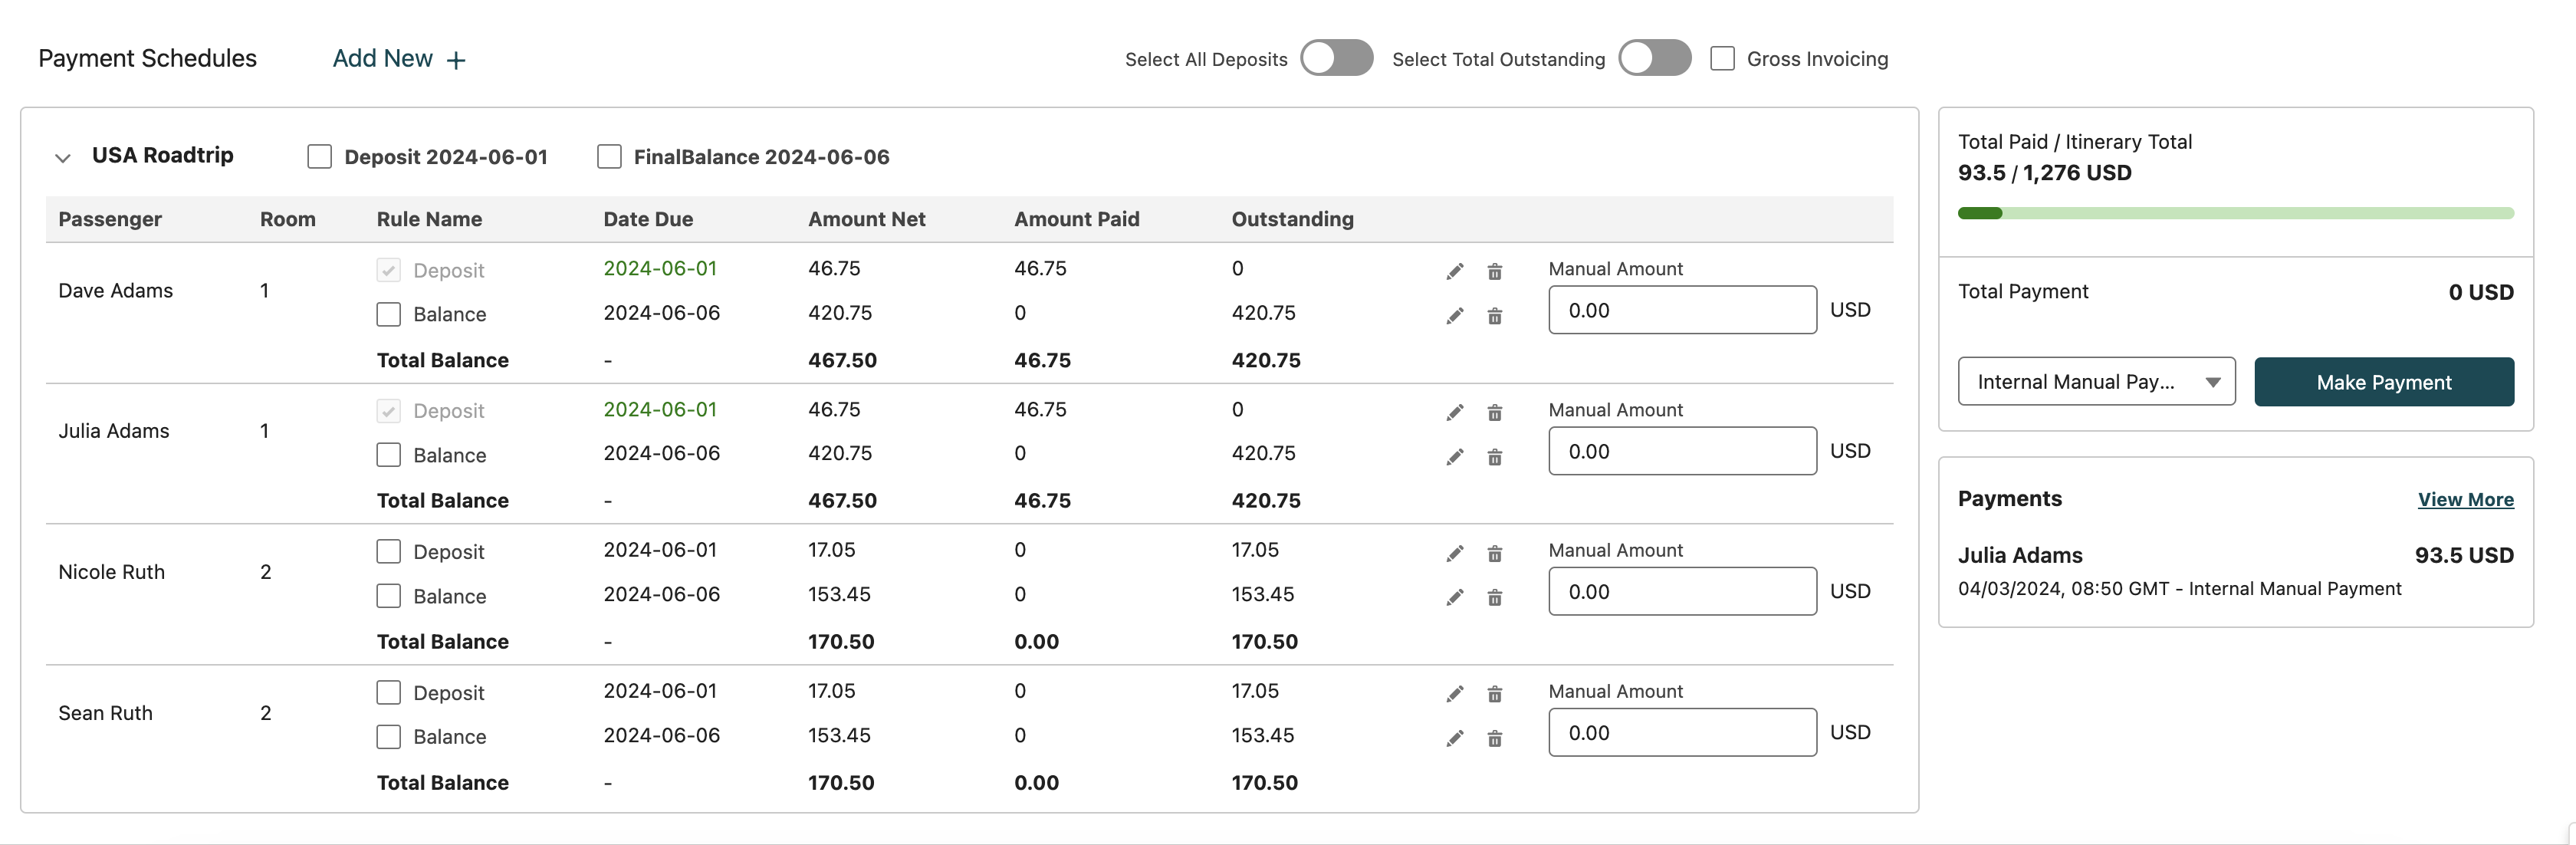Click the Total Paid progress bar
This screenshot has width=2576, height=845.
click(2235, 213)
